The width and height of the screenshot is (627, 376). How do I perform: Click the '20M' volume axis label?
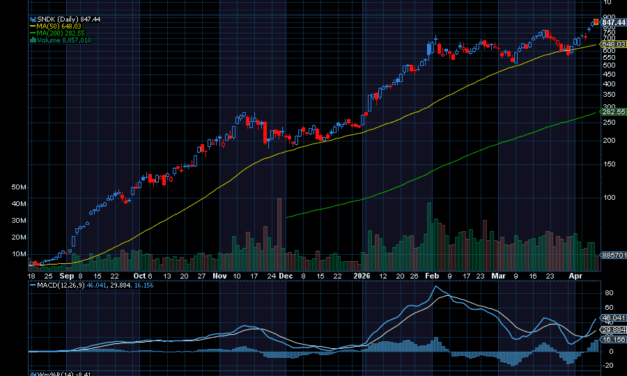coord(19,237)
